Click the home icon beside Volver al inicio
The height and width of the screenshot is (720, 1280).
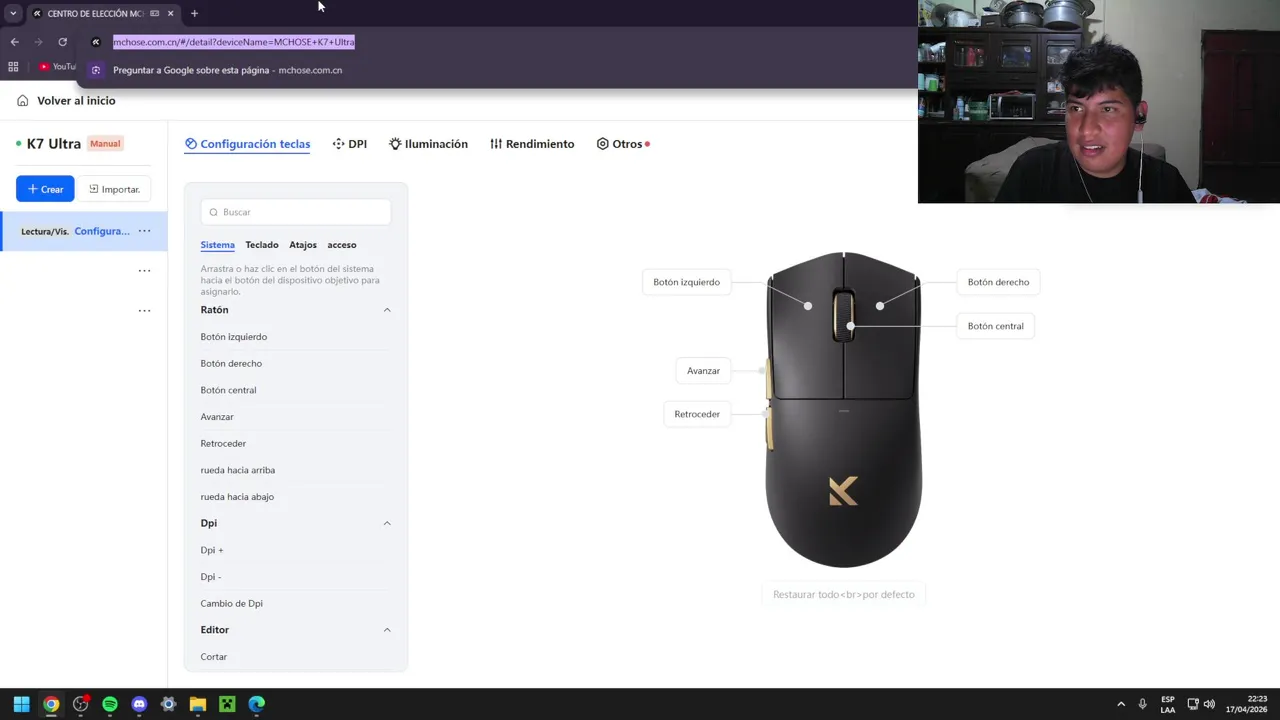point(23,101)
